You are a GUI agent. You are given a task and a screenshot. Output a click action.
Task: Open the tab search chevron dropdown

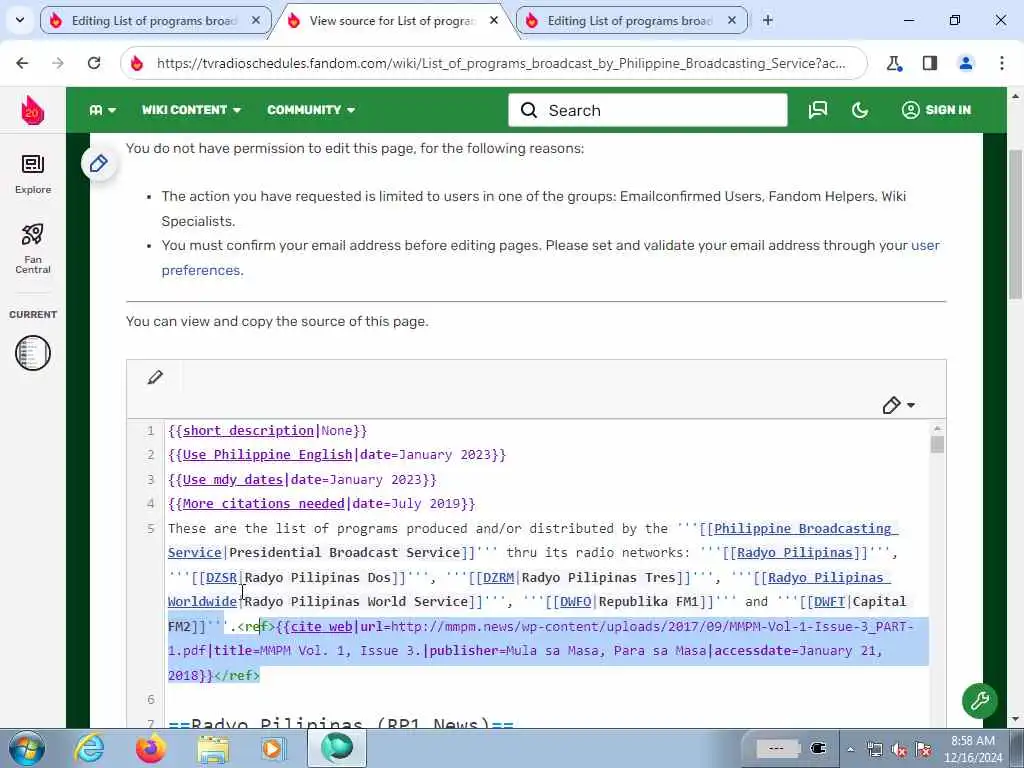20,20
